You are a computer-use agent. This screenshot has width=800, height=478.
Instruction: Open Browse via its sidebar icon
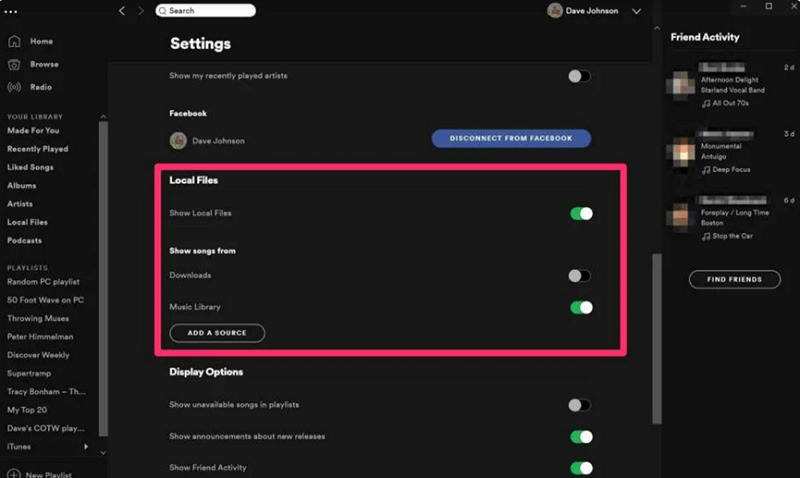point(14,64)
